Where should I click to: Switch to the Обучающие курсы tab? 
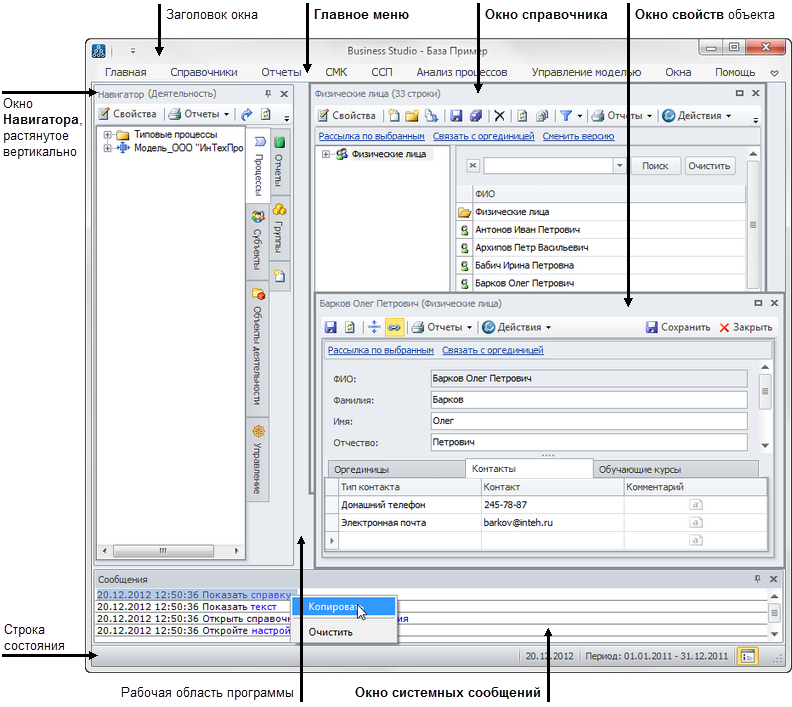pyautogui.click(x=649, y=468)
